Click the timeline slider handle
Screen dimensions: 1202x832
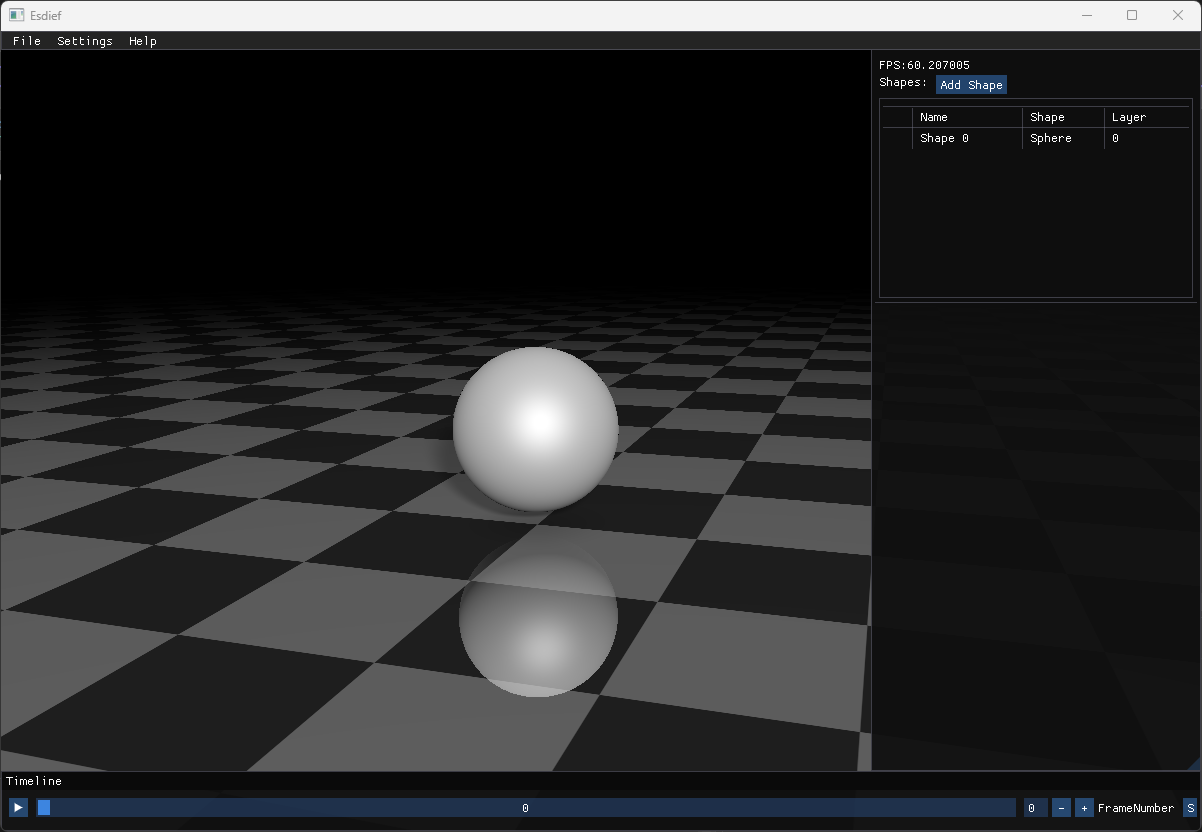tap(44, 808)
